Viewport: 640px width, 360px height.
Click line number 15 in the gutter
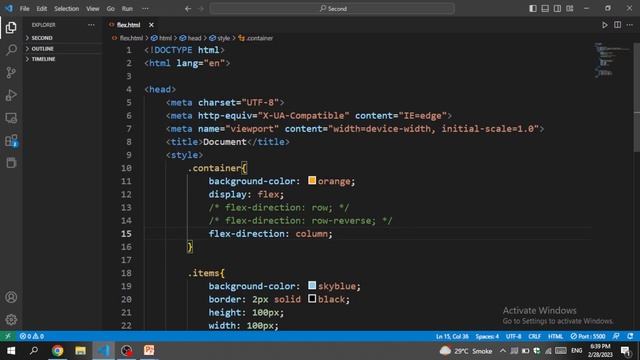(126, 234)
